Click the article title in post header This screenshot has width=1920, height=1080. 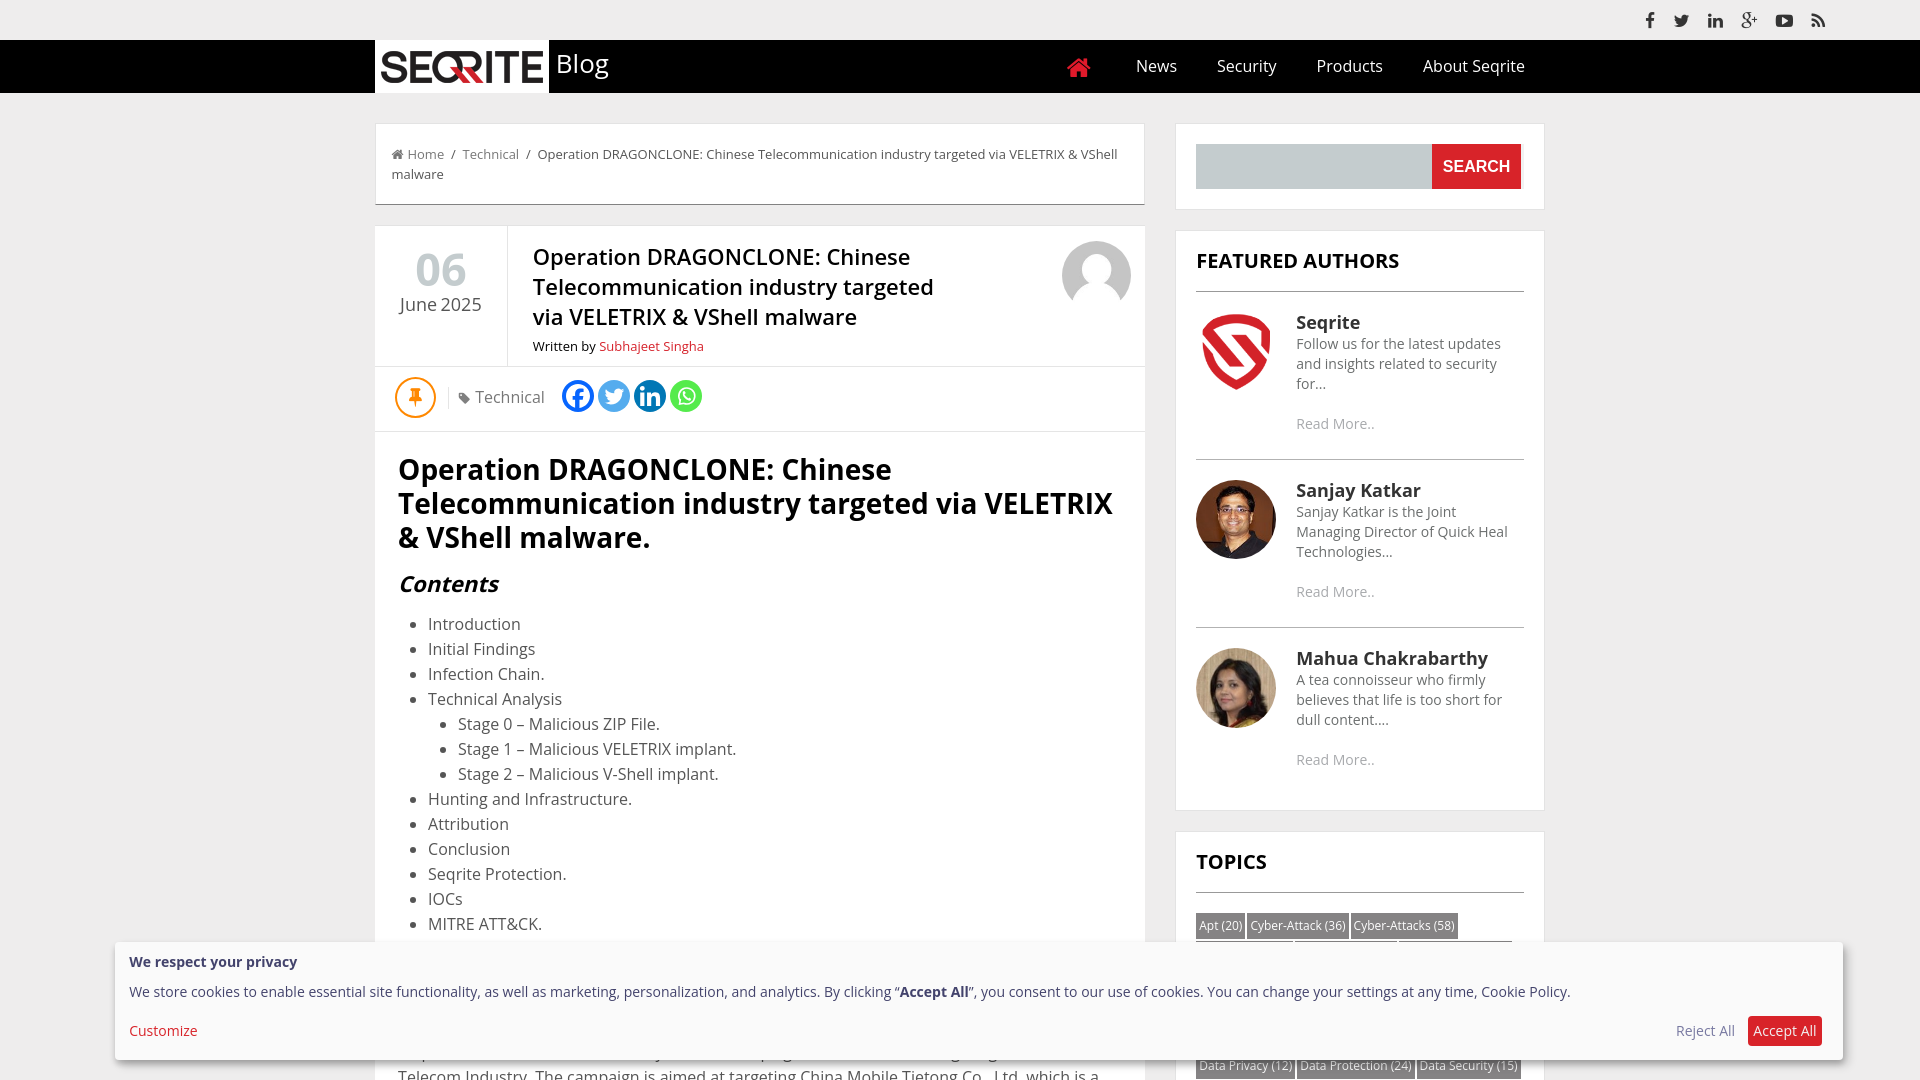coord(733,287)
